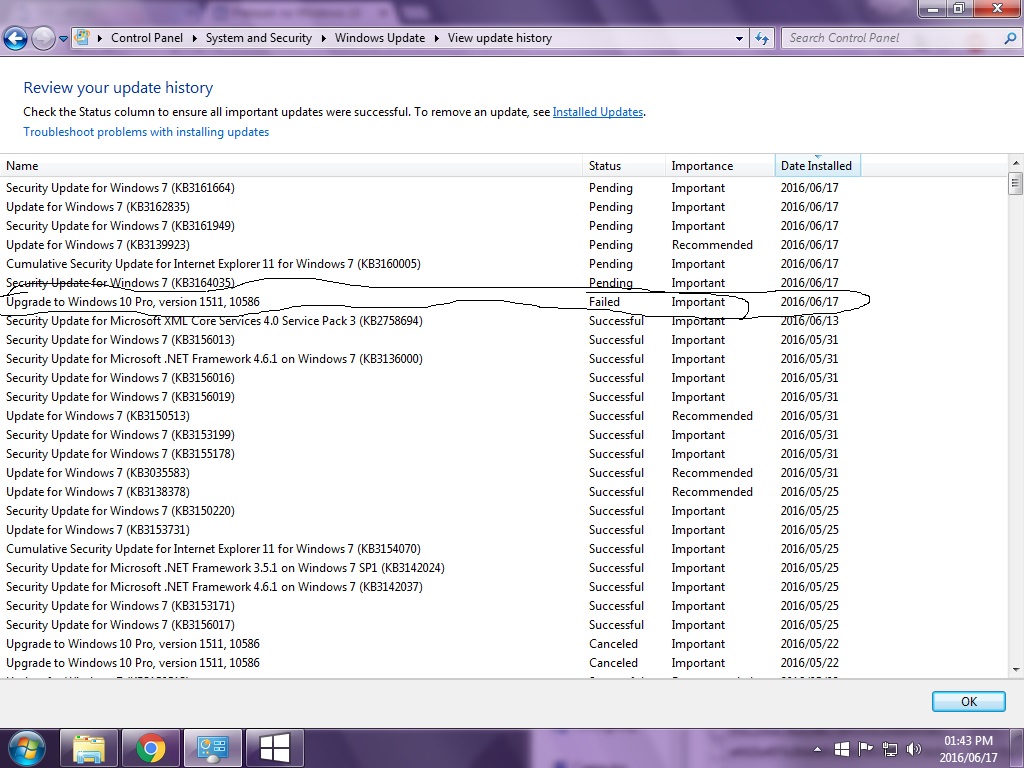Click View update history breadcrumb
This screenshot has width=1024, height=768.
tap(500, 38)
